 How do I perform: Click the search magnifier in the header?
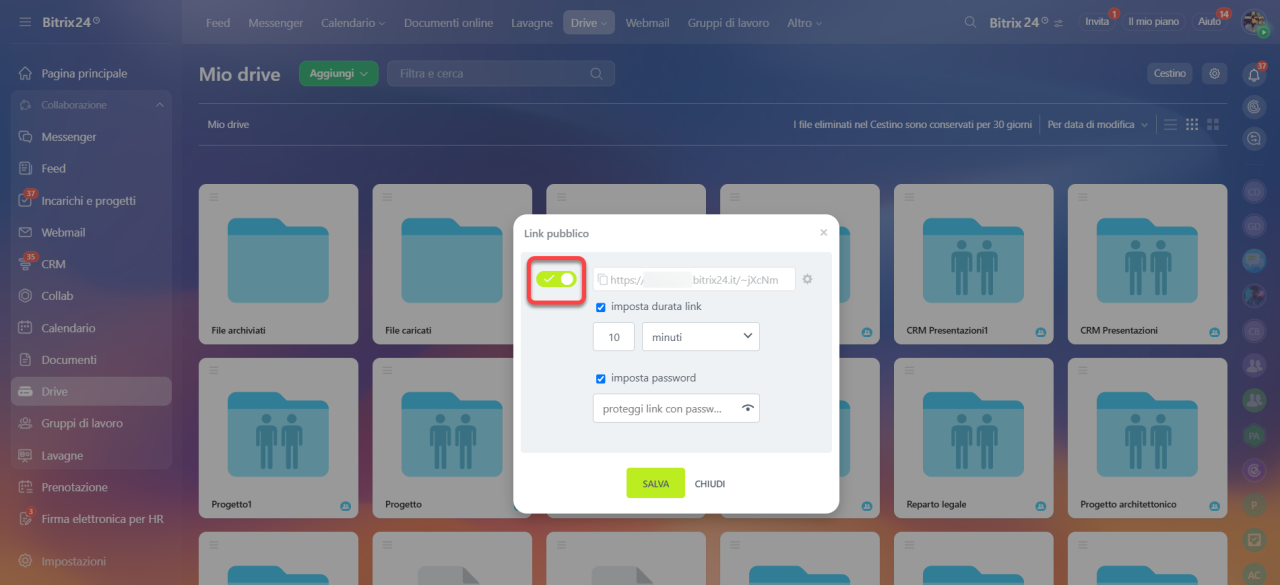coord(969,22)
